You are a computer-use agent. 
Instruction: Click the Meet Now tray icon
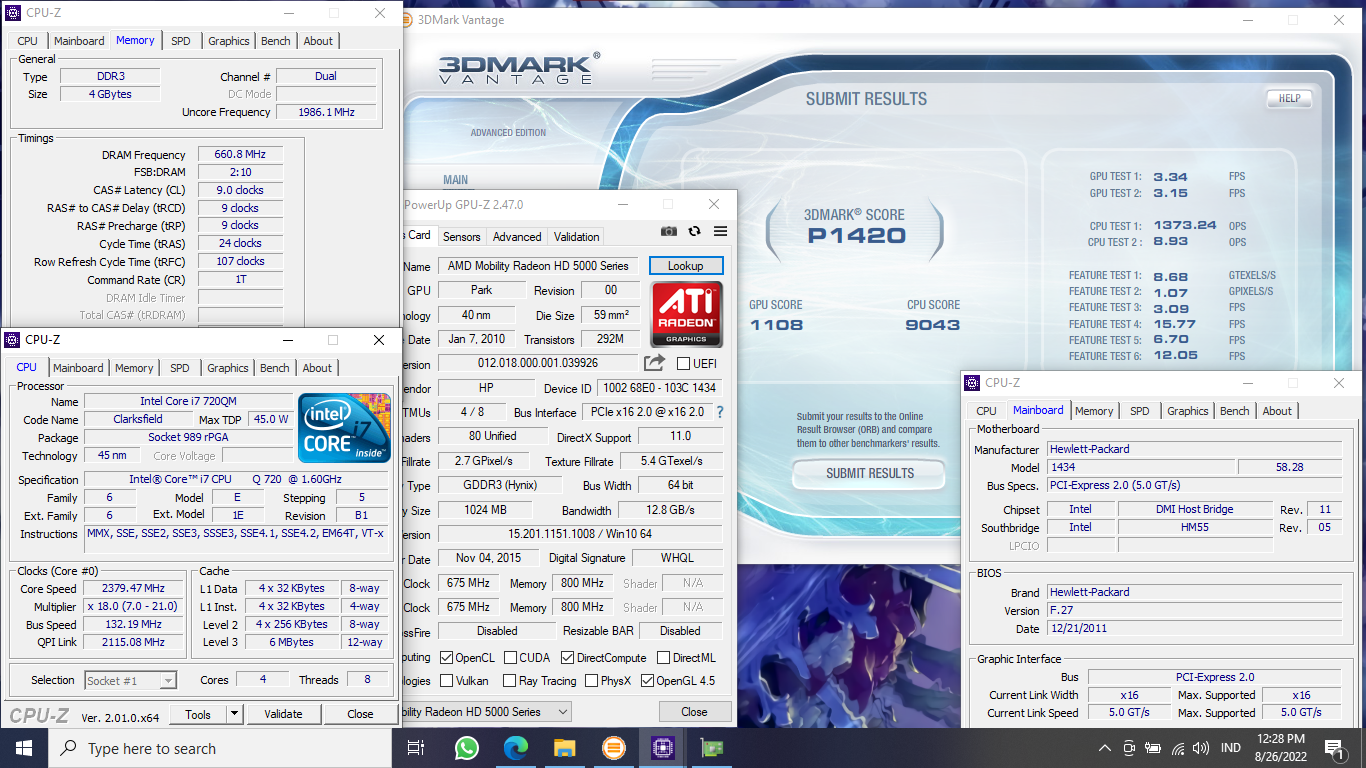point(1129,748)
